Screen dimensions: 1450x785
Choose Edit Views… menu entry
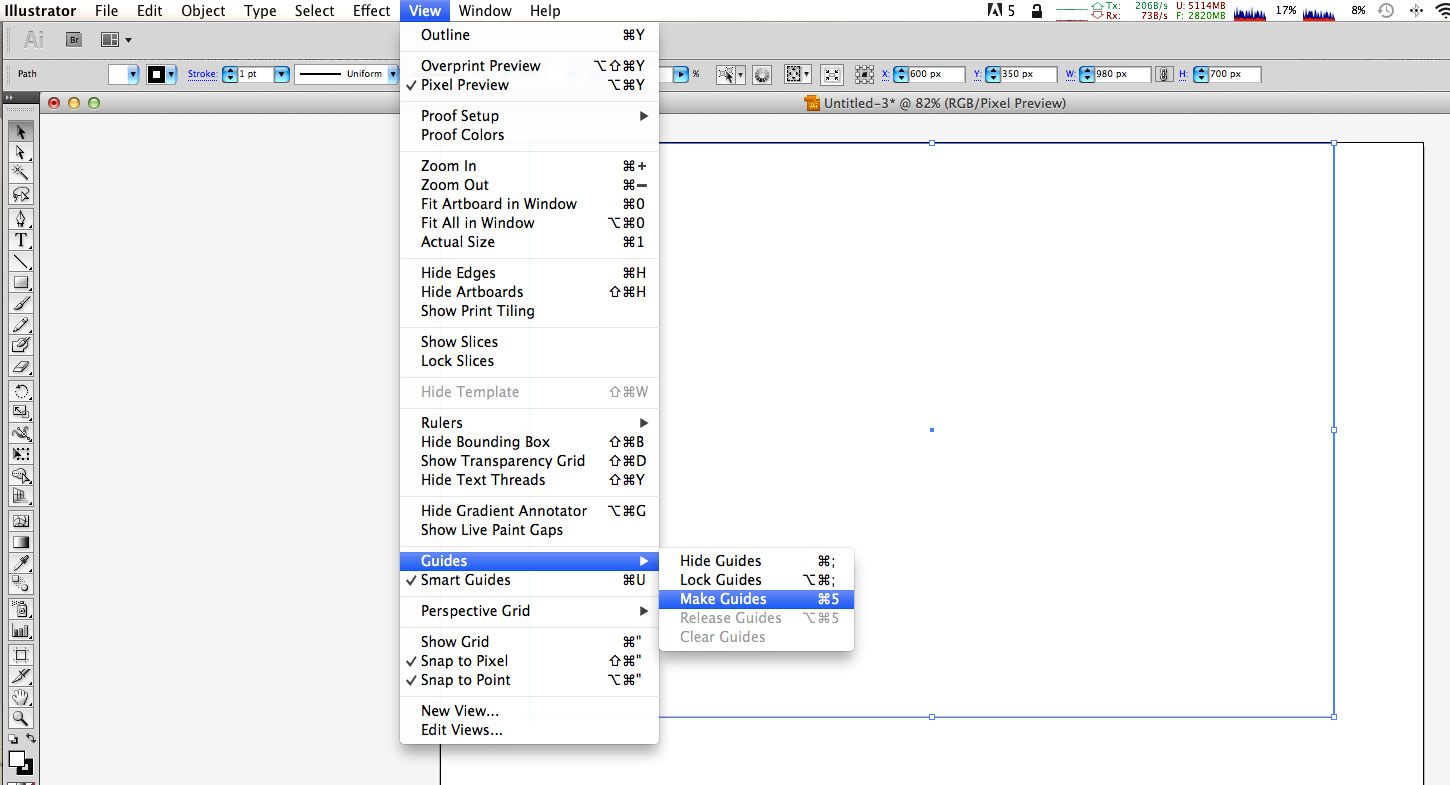tap(529, 730)
